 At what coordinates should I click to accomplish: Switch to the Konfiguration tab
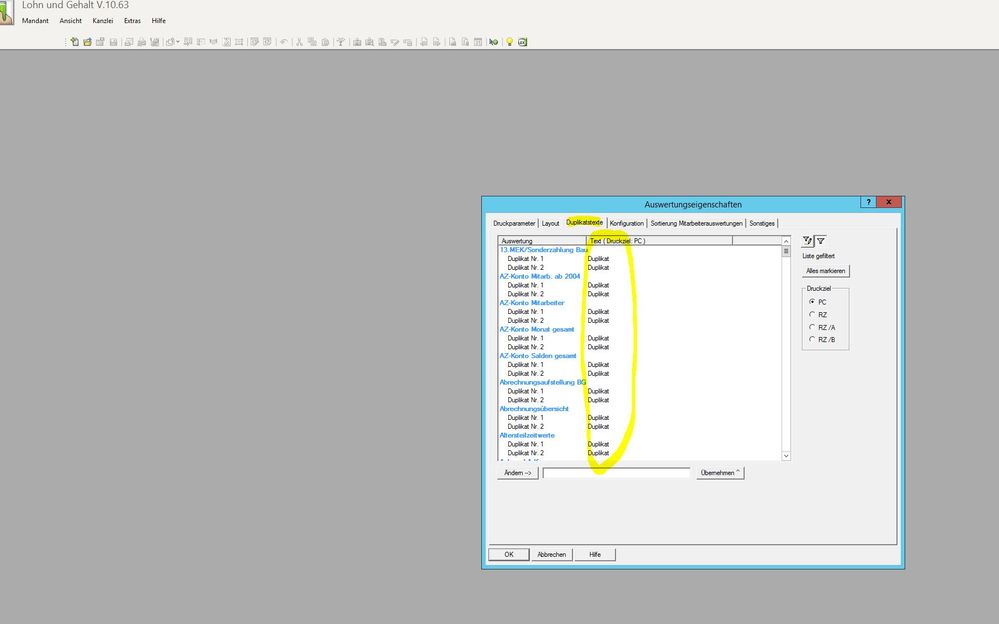pos(626,223)
